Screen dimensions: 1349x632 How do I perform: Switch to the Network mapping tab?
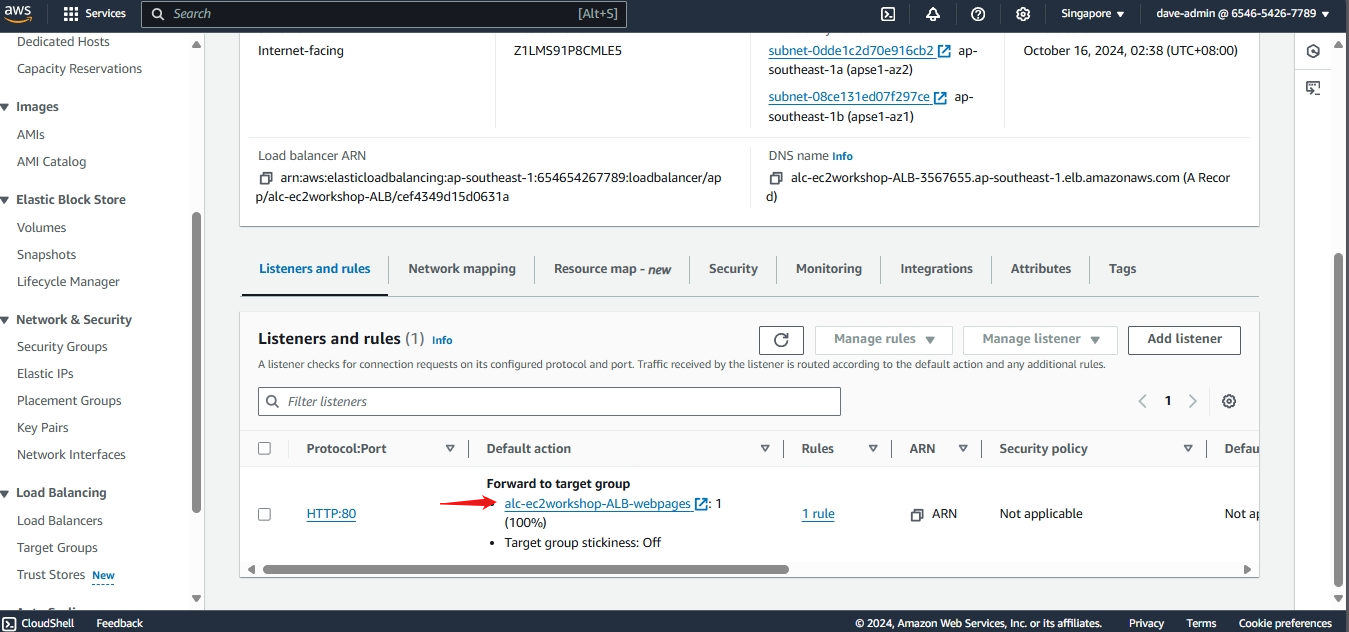pyautogui.click(x=462, y=269)
